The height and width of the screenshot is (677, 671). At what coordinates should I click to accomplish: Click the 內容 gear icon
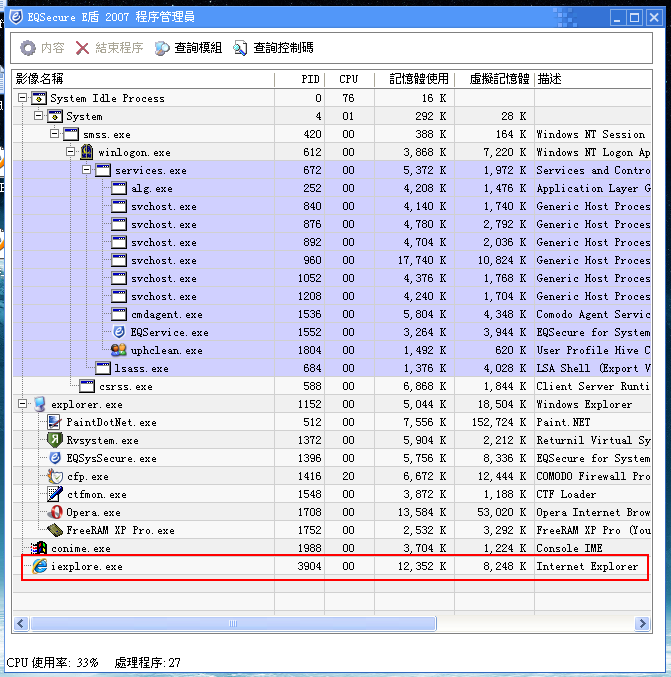coord(28,48)
